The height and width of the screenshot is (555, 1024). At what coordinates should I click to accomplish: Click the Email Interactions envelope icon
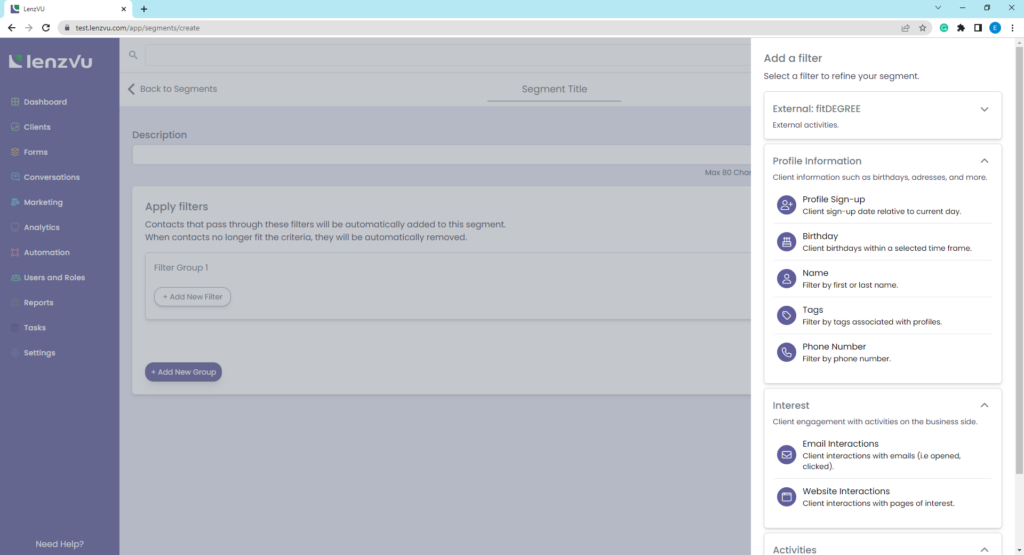pos(786,455)
